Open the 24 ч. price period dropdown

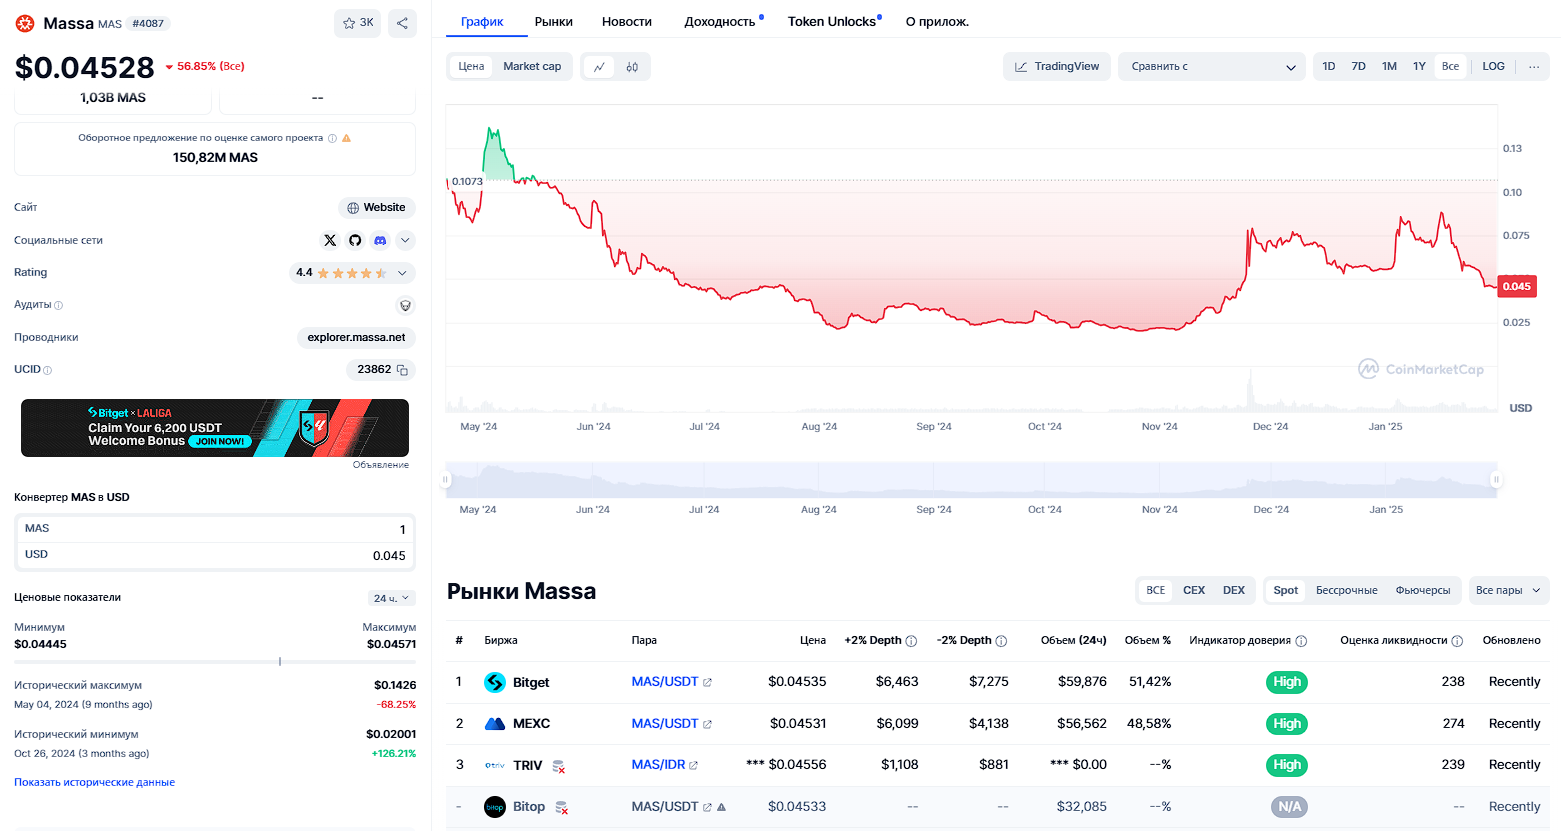point(392,598)
